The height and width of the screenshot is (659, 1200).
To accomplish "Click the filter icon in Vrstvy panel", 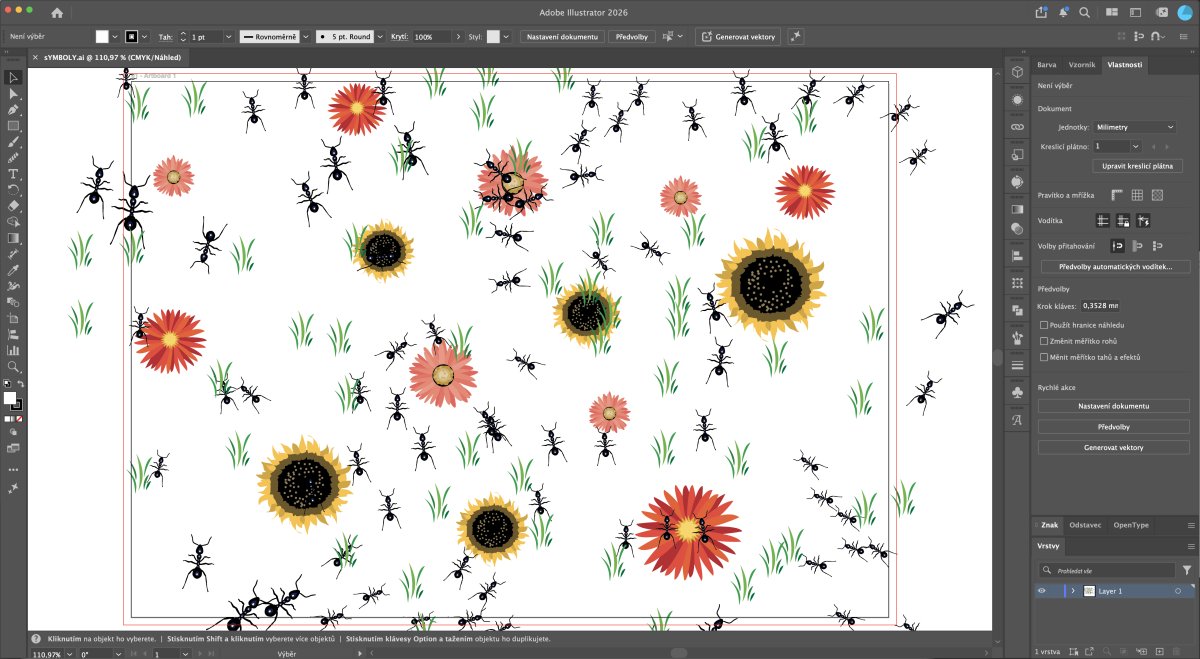I will click(1187, 569).
